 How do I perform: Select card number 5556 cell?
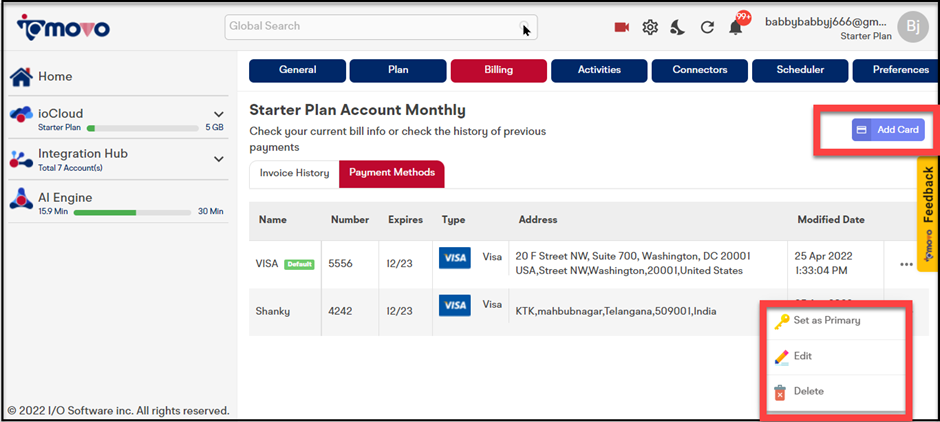pyautogui.click(x=340, y=264)
